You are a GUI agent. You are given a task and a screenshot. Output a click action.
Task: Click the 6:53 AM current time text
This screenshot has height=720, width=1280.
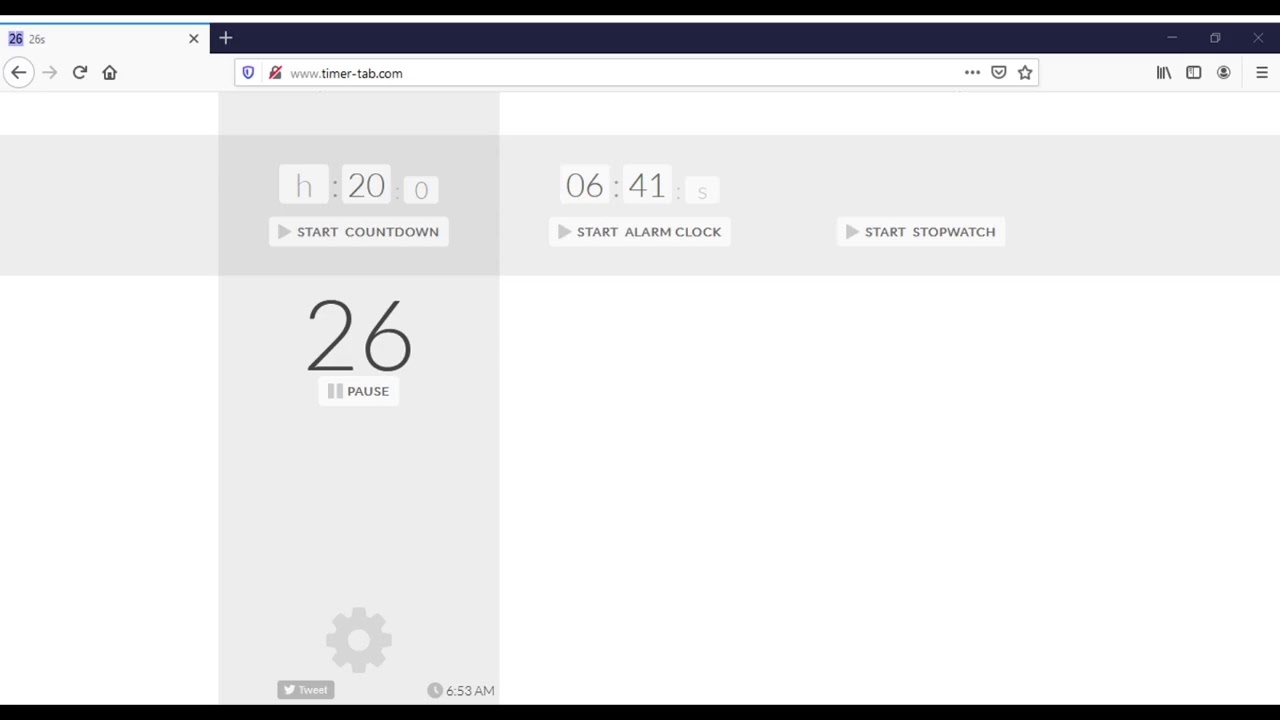(x=470, y=691)
